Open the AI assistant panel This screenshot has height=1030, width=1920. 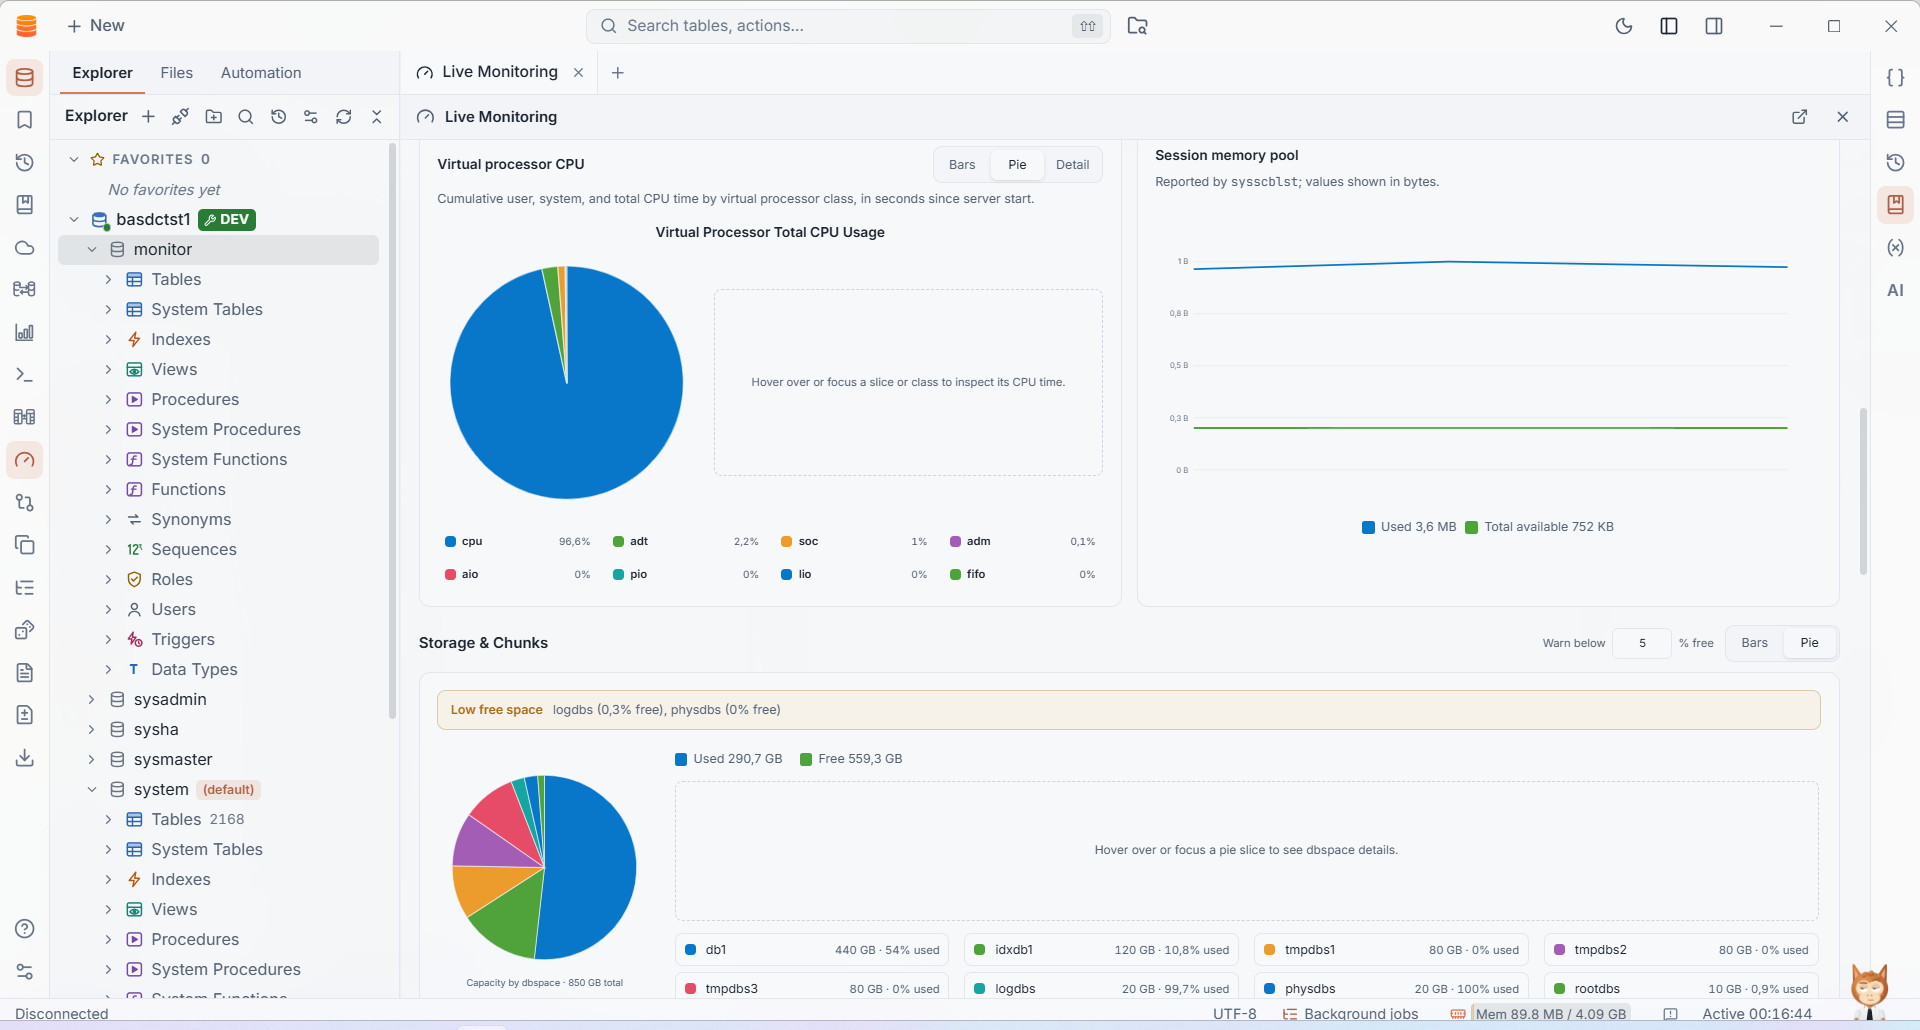point(1895,290)
